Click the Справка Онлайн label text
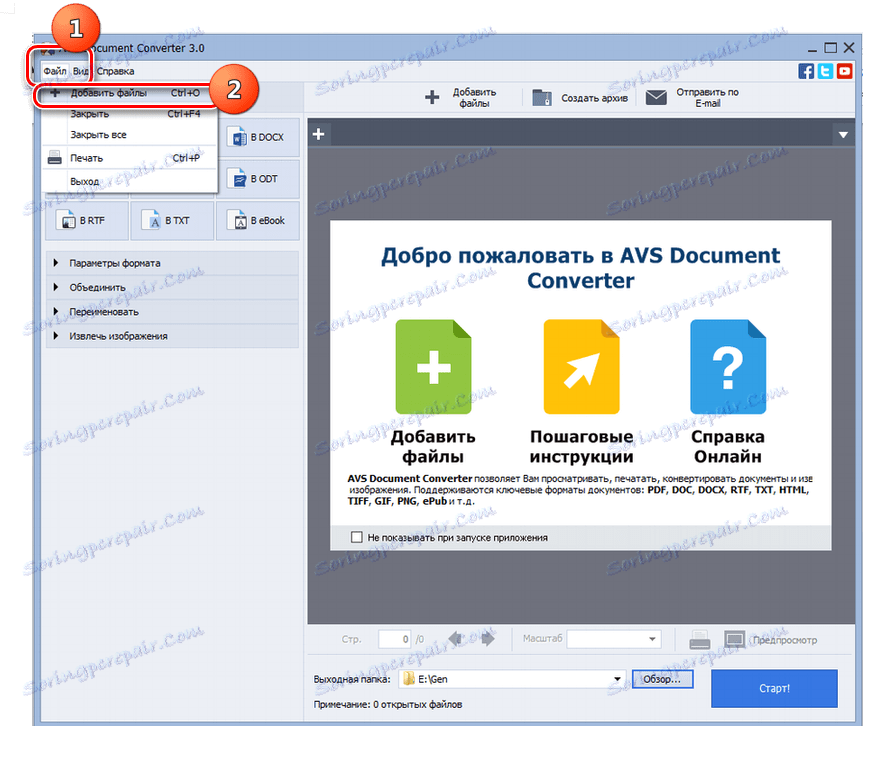Screen dimensions: 895x758 pos(728,446)
